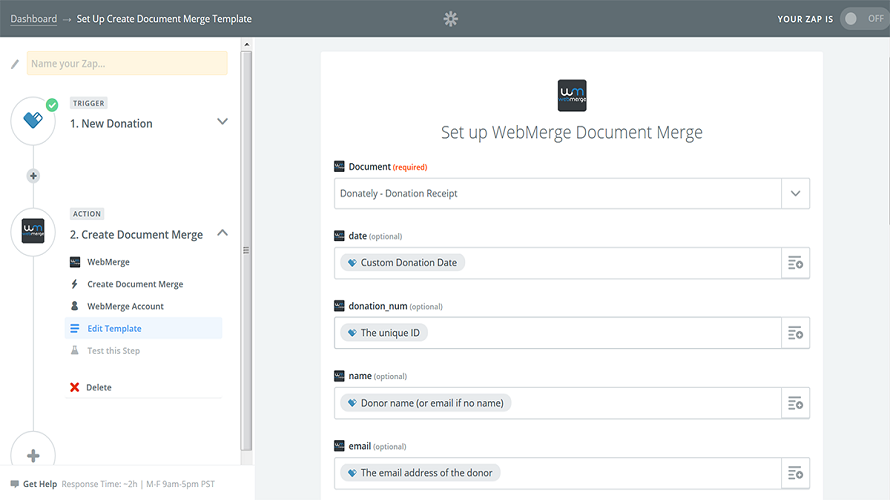This screenshot has width=890, height=500.
Task: Open insert-field menu for donation_num
Action: click(795, 333)
